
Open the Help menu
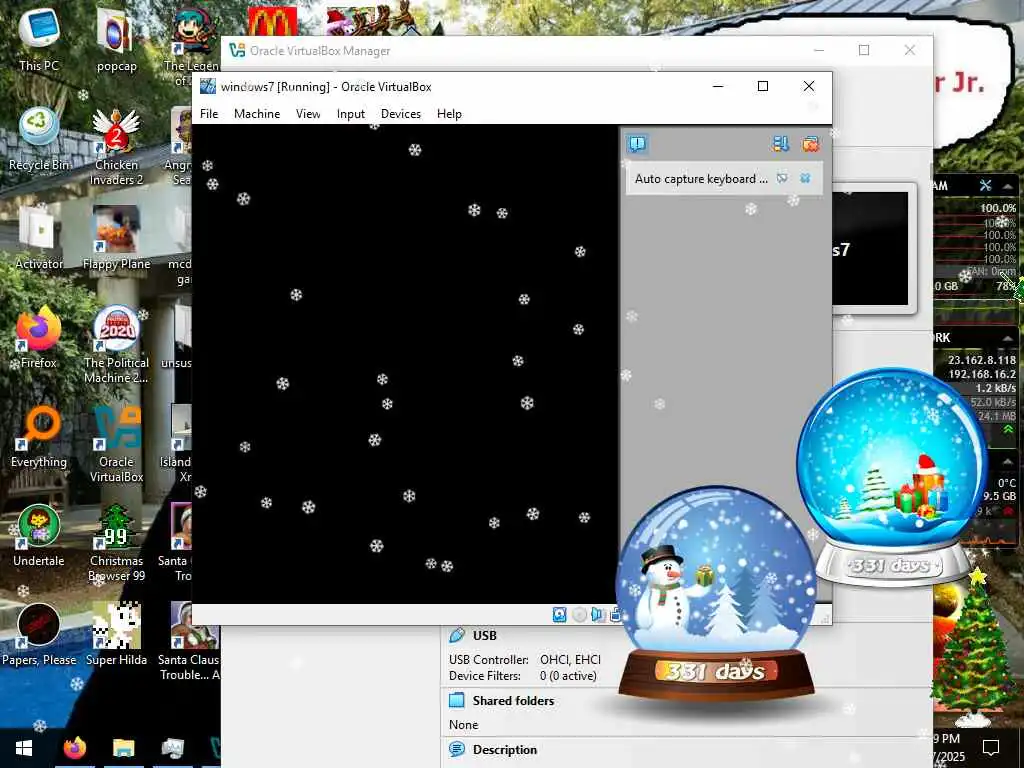pos(449,114)
